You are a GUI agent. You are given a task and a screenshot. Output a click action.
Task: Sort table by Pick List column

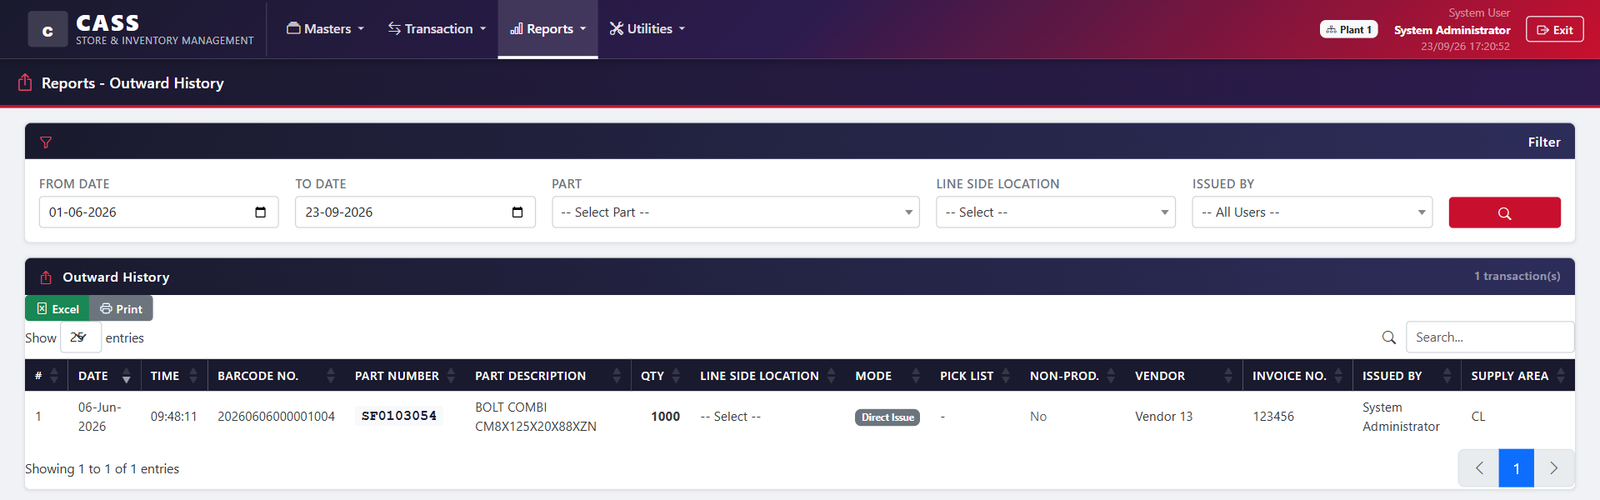[x=975, y=375]
